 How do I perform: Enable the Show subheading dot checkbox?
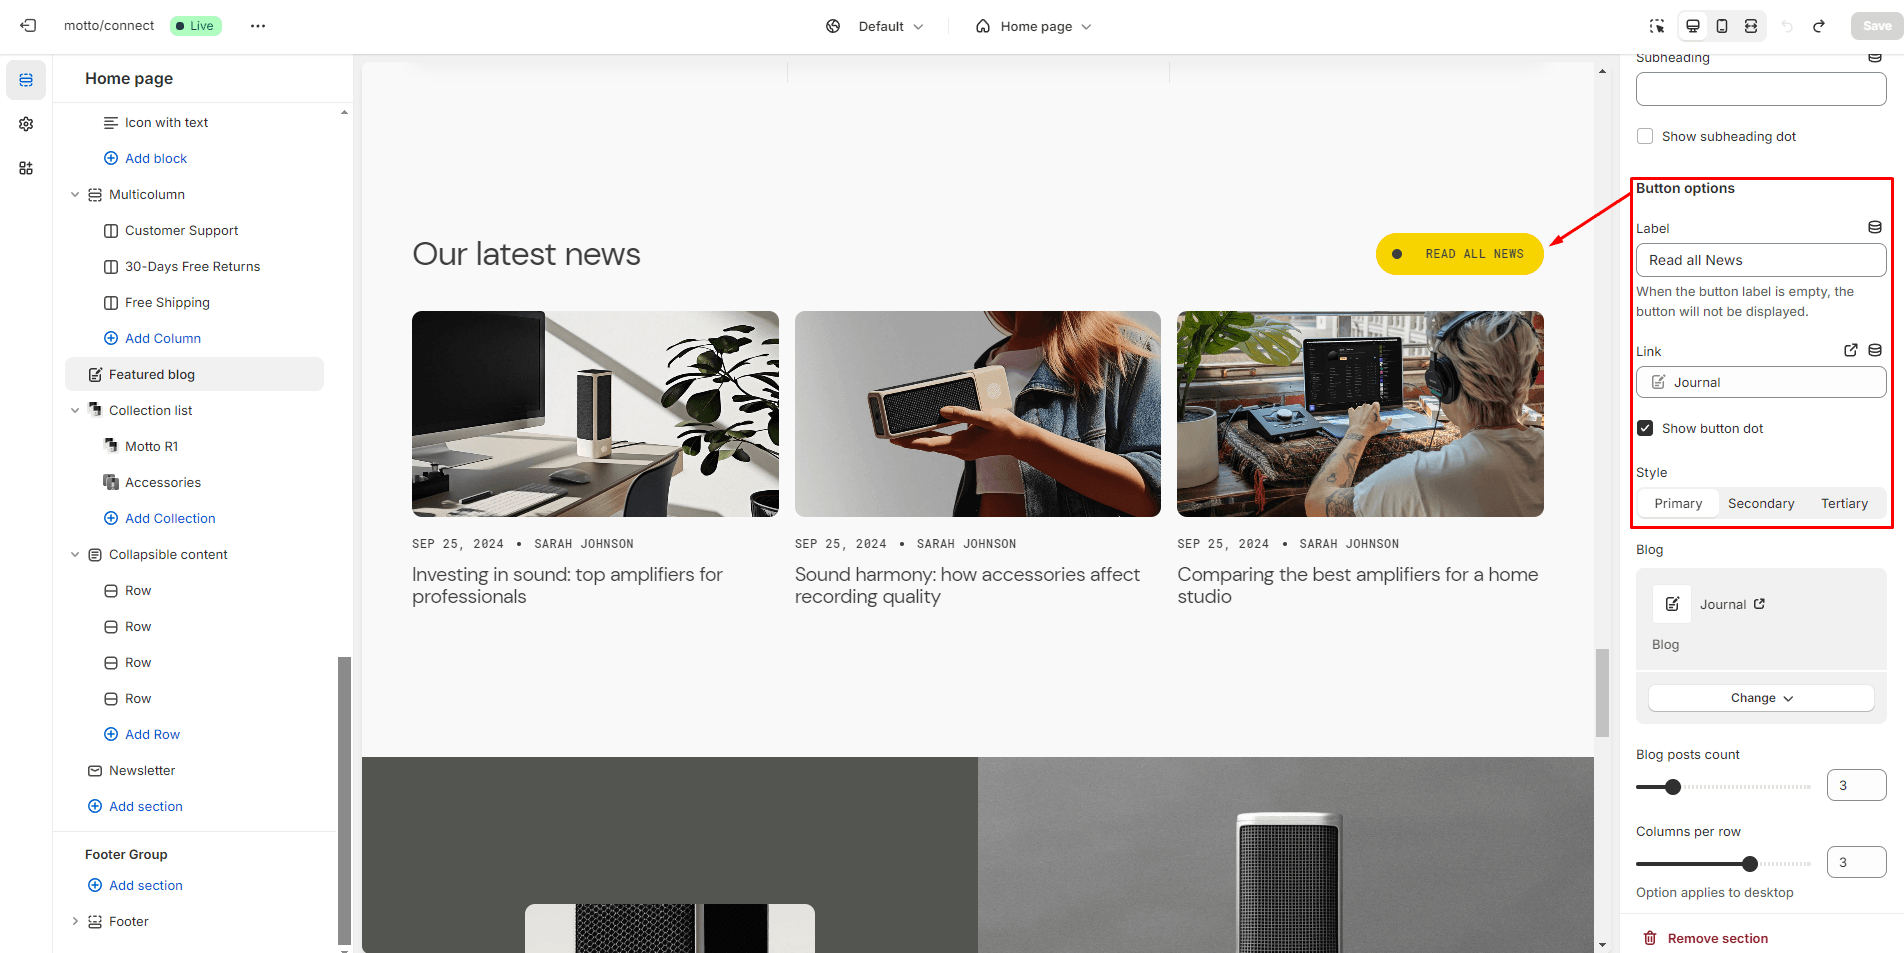point(1645,136)
